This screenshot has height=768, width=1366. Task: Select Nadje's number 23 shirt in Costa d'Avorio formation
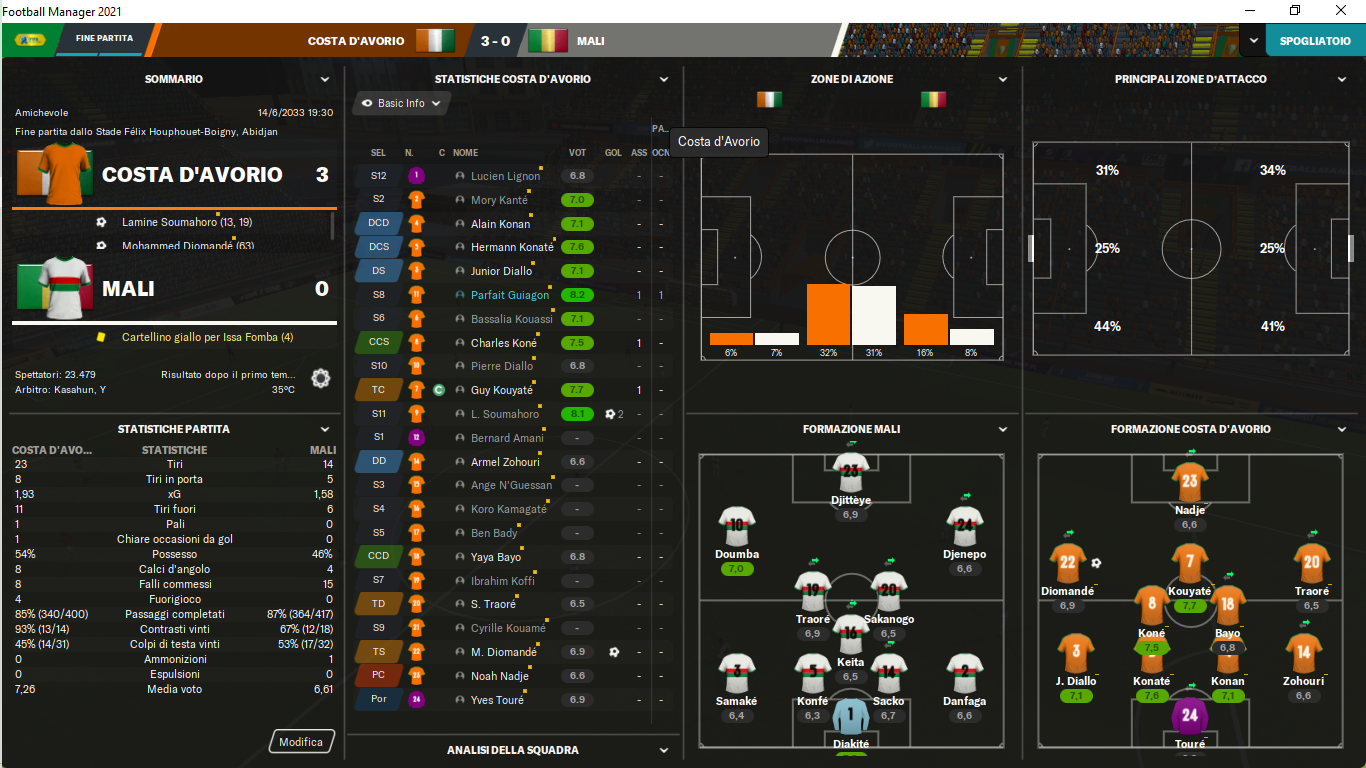1189,482
